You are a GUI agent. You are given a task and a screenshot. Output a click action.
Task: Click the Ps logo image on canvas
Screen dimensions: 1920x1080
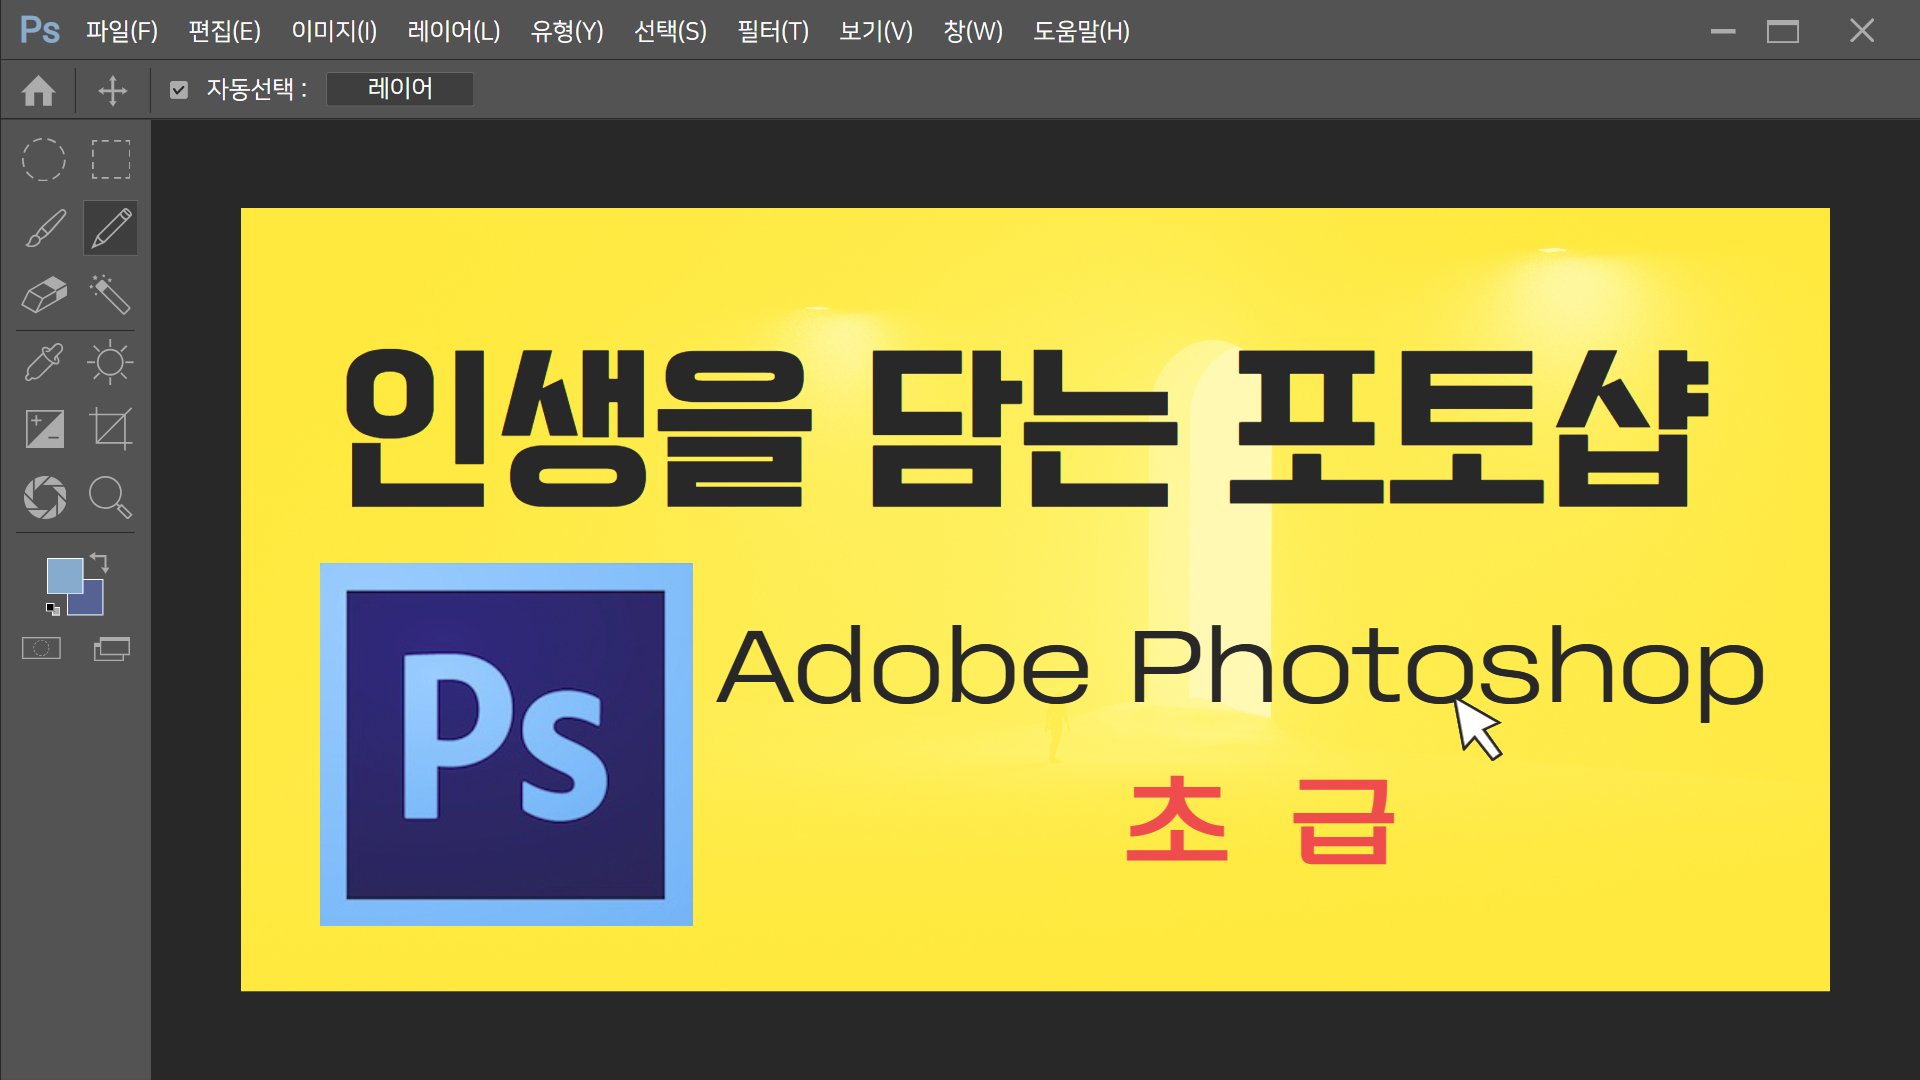pos(506,744)
